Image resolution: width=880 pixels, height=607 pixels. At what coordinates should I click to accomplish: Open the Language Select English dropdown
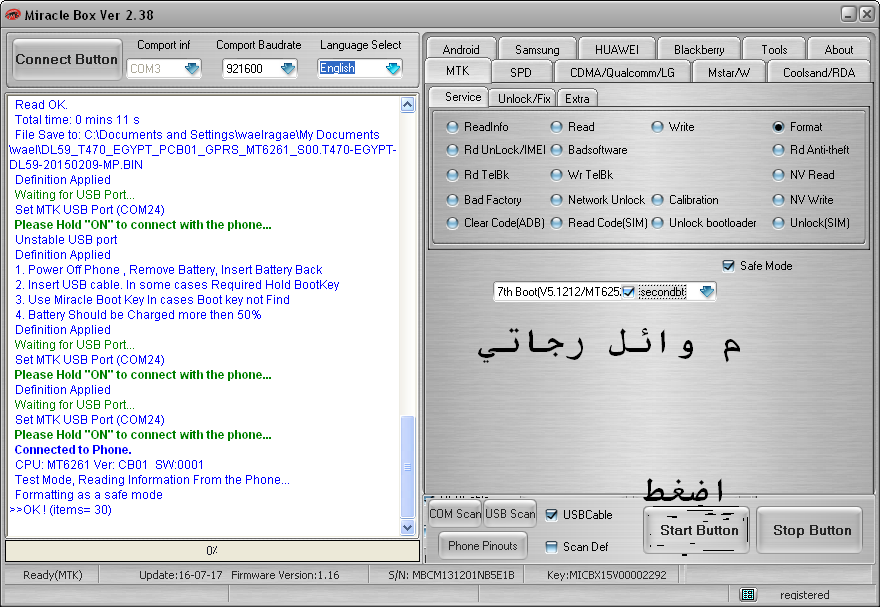(x=393, y=68)
